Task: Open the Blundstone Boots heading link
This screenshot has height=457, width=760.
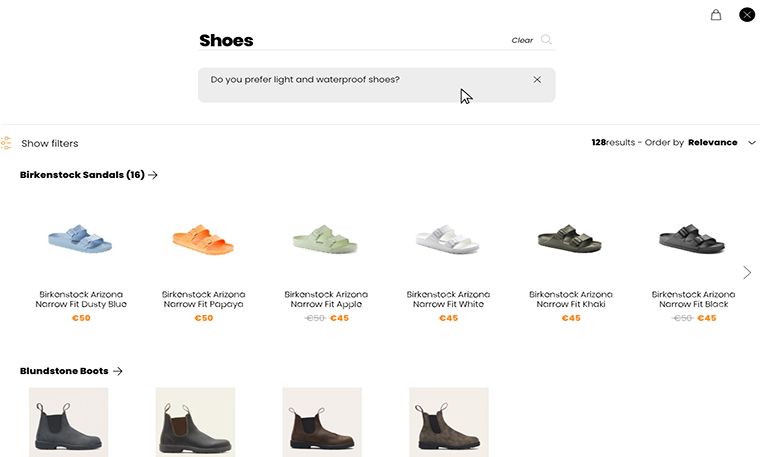Action: (x=64, y=371)
